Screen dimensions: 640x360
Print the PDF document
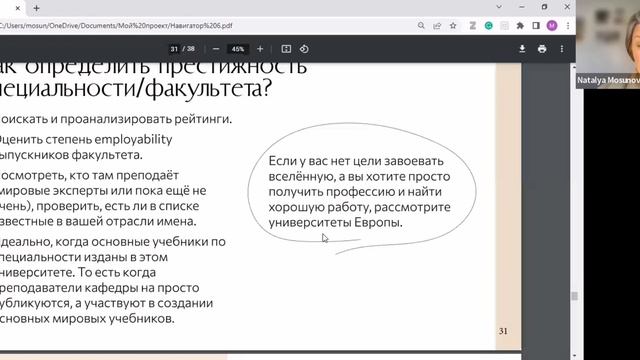pos(542,49)
